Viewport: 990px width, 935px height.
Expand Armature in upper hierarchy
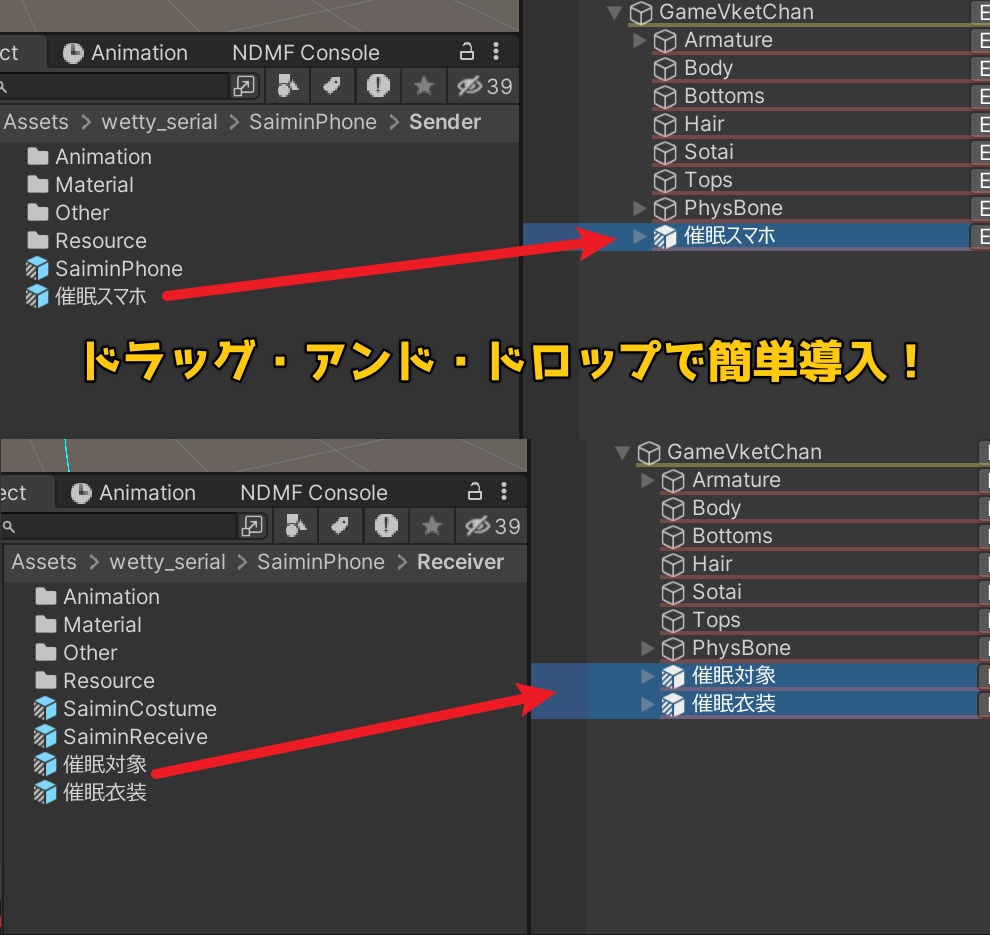[639, 40]
